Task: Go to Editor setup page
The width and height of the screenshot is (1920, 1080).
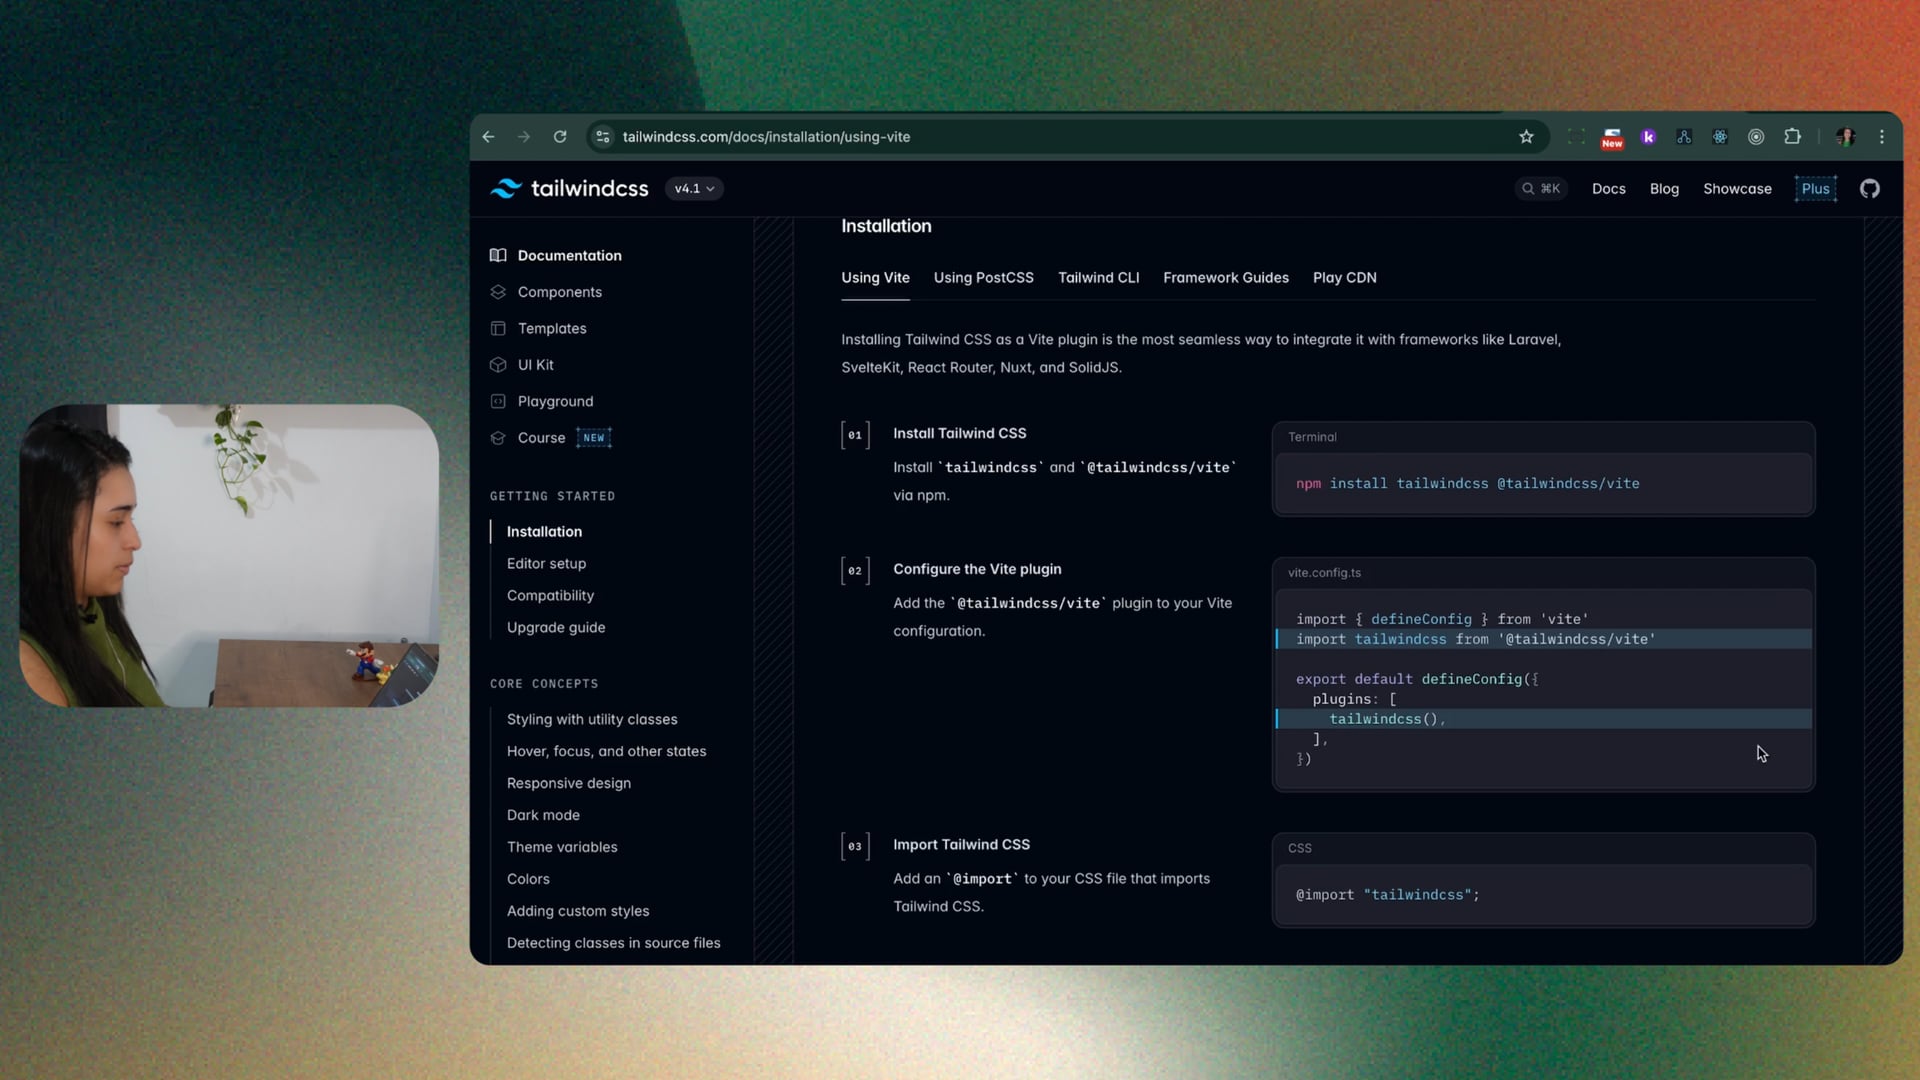Action: (x=546, y=564)
